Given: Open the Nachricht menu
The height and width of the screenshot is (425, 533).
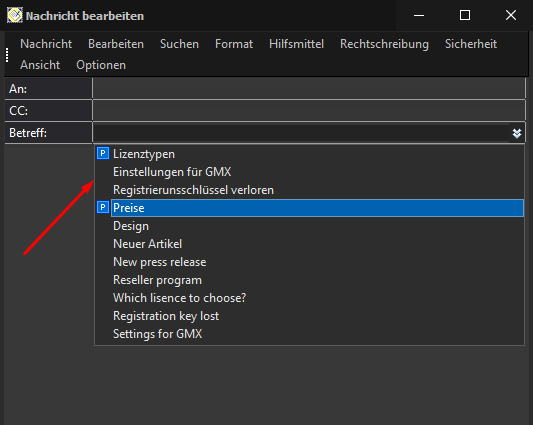Looking at the screenshot, I should (x=46, y=44).
